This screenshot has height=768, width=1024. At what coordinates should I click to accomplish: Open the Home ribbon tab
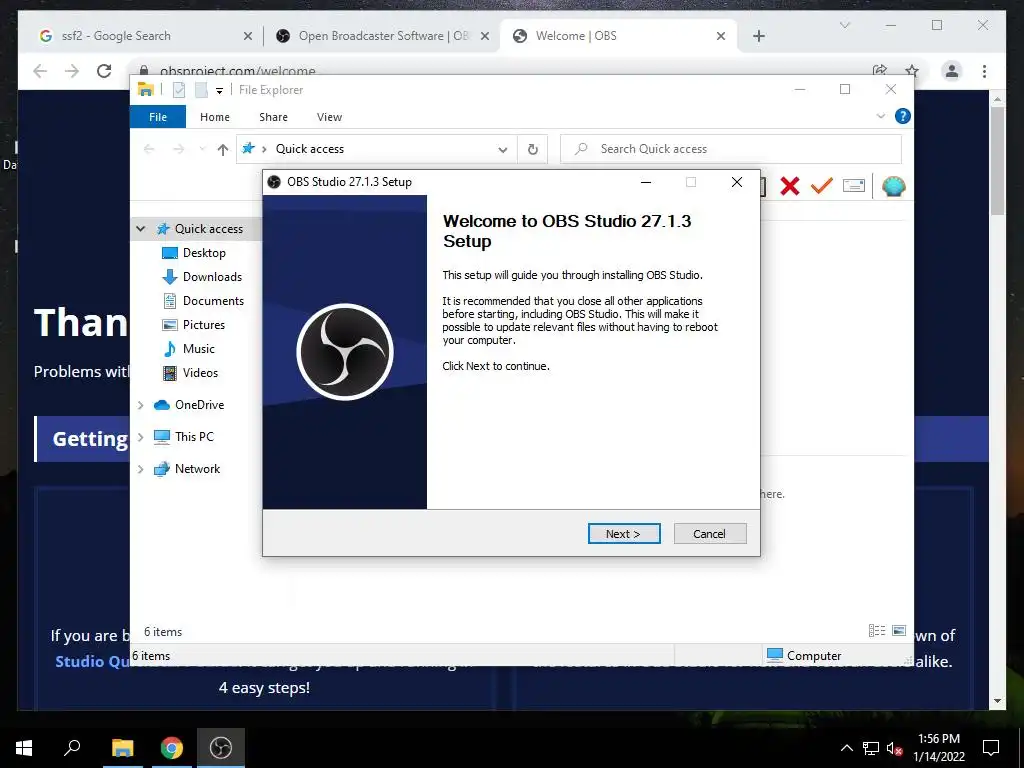coord(214,117)
